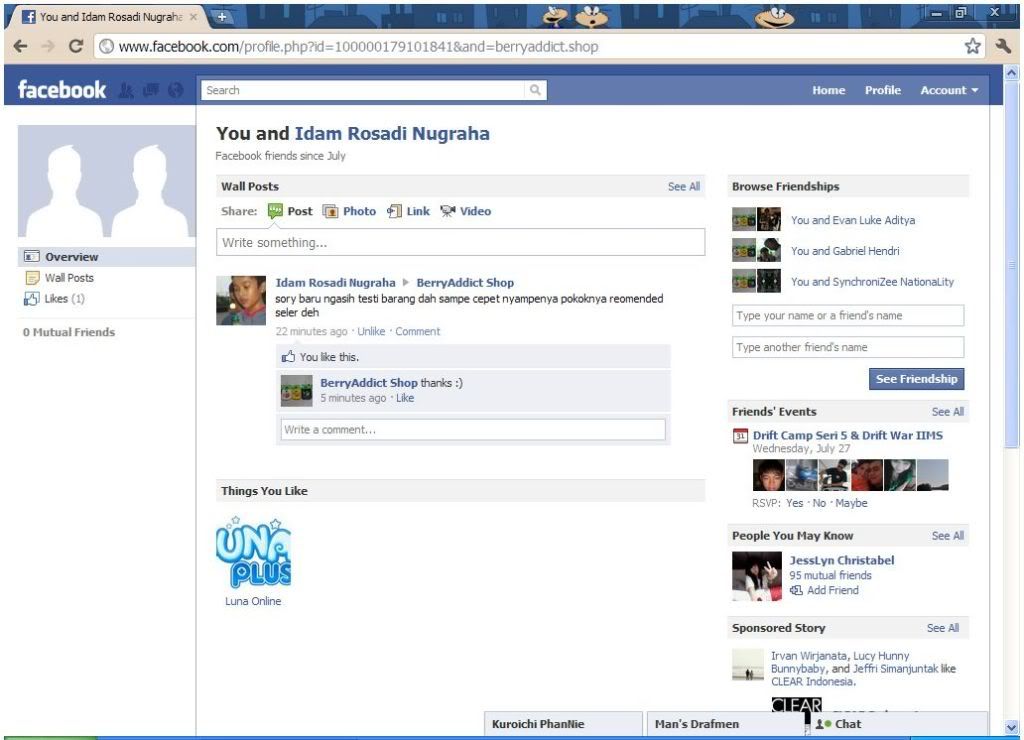1024x740 pixels.
Task: Open the Account dropdown menu
Action: point(949,90)
